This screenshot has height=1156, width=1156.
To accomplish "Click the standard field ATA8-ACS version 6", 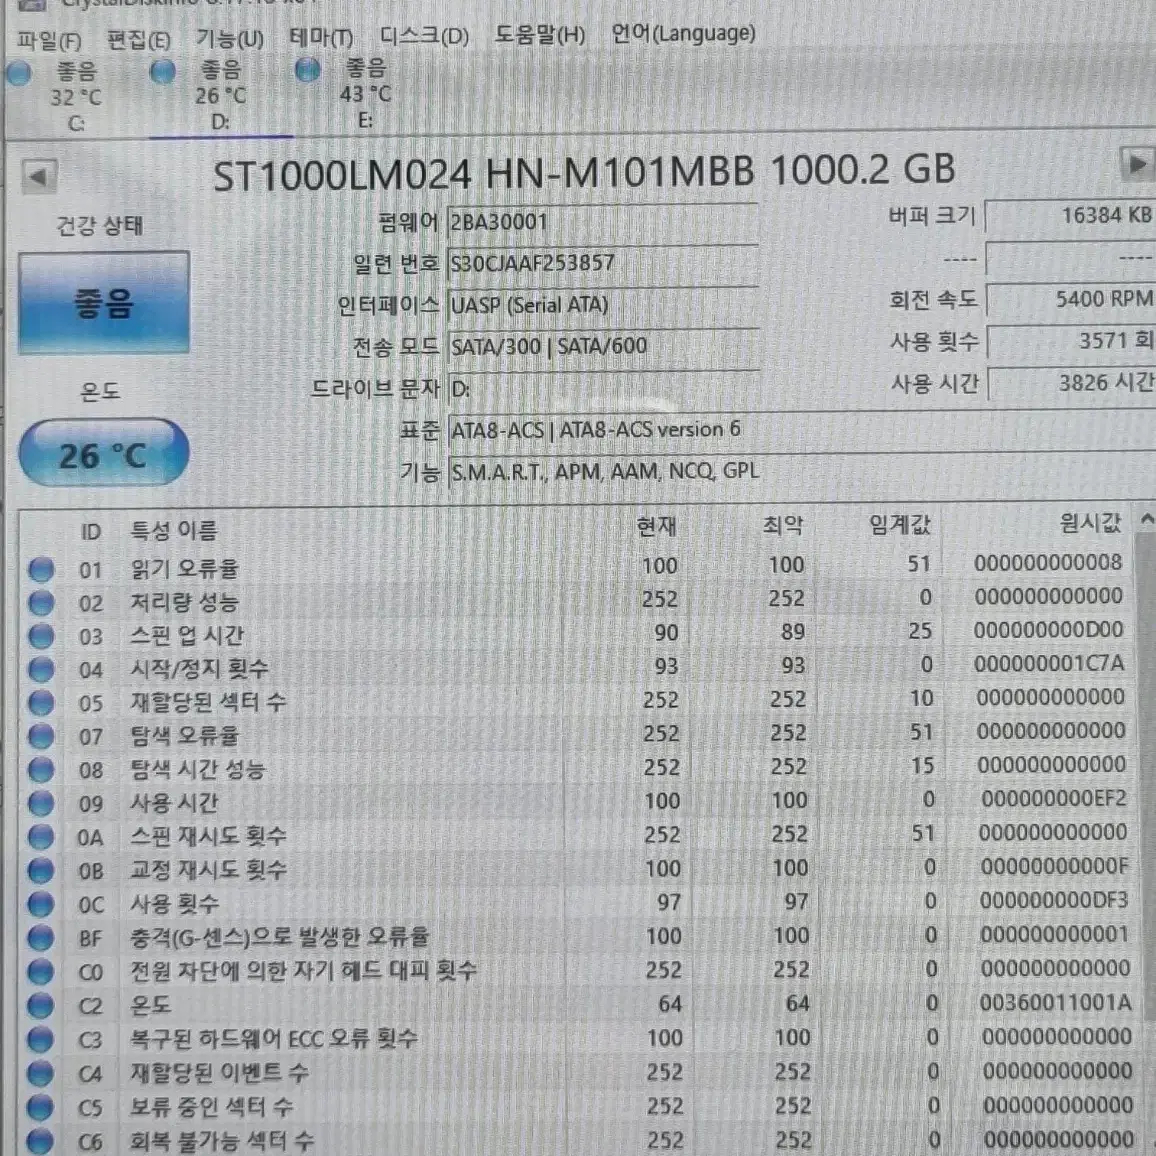I will pyautogui.click(x=801, y=430).
